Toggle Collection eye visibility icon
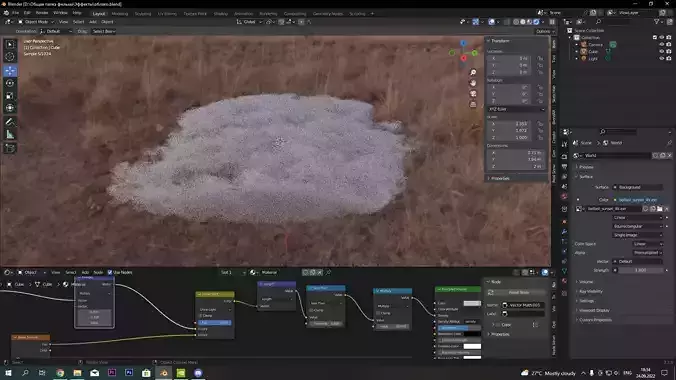This screenshot has height=380, width=676. point(662,38)
